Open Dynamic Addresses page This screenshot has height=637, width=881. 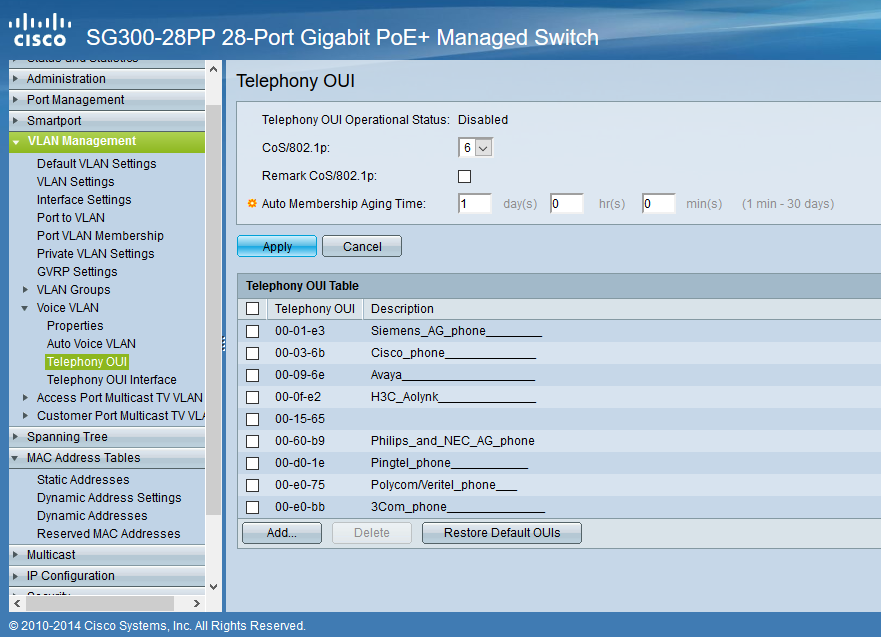pos(92,516)
